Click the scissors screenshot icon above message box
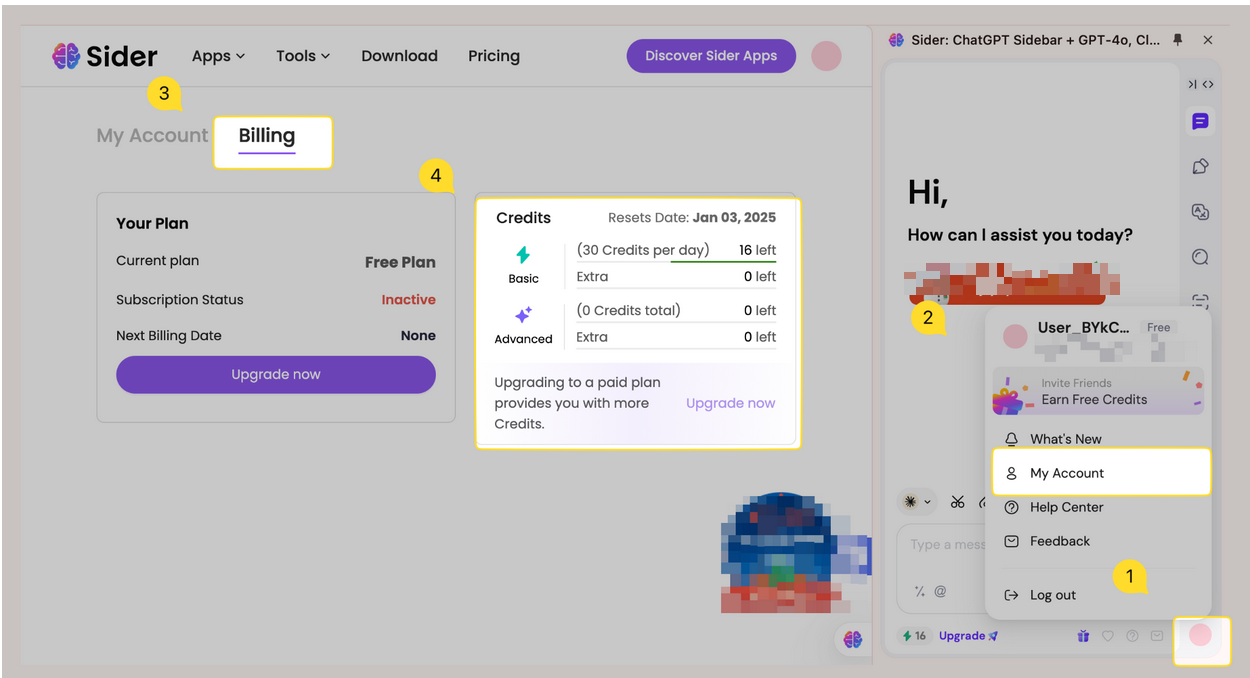1250x678 pixels. point(957,502)
